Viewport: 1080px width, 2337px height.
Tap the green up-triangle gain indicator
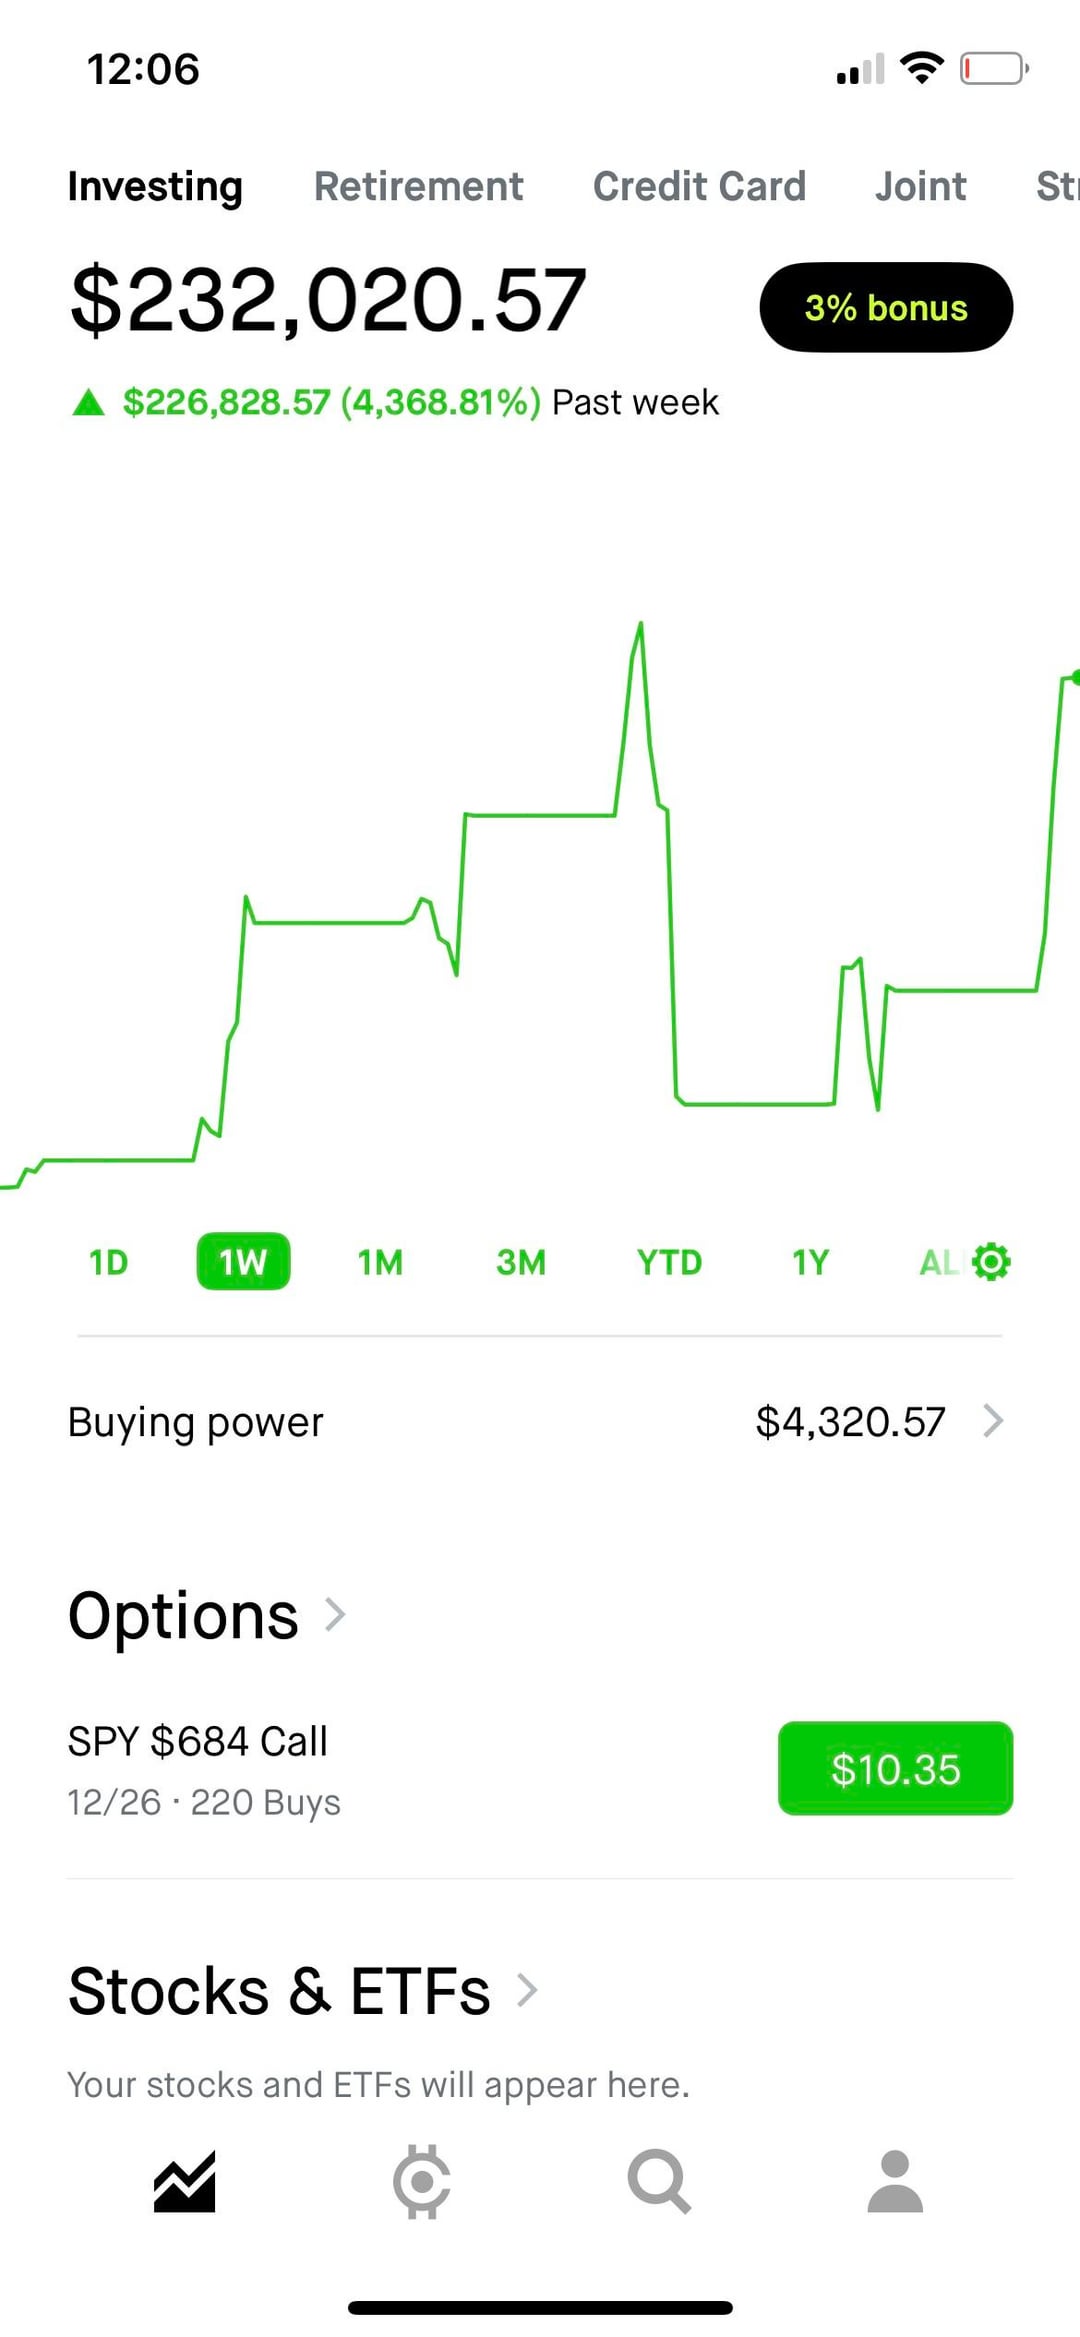tap(89, 403)
